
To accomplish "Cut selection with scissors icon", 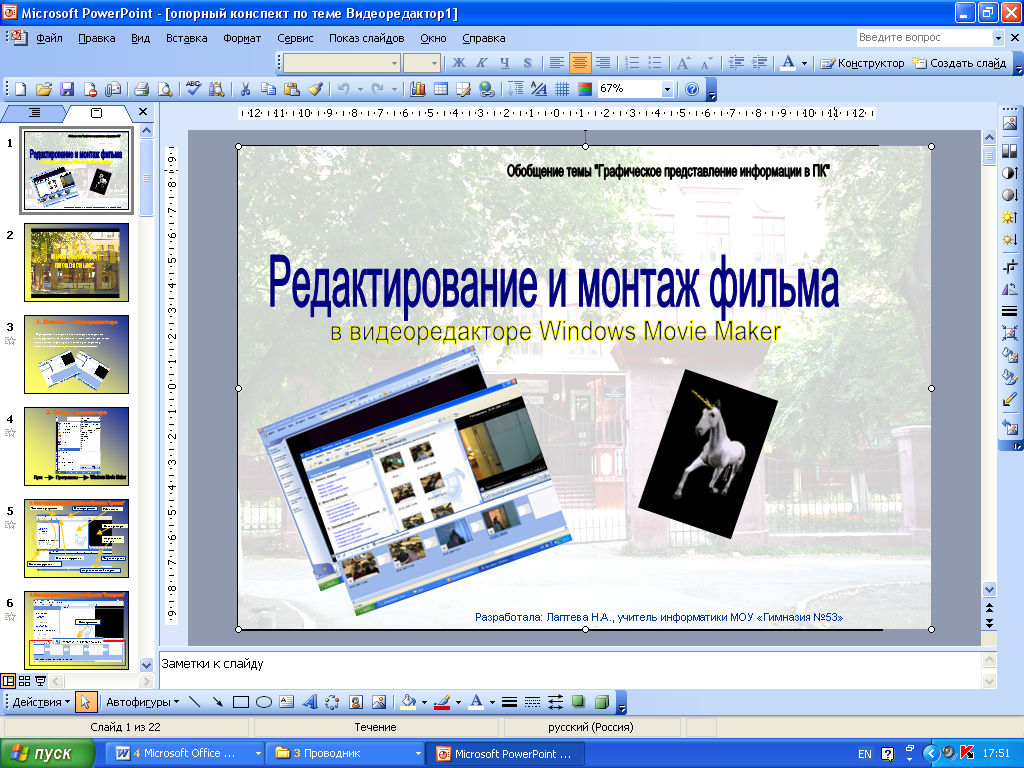I will (246, 89).
